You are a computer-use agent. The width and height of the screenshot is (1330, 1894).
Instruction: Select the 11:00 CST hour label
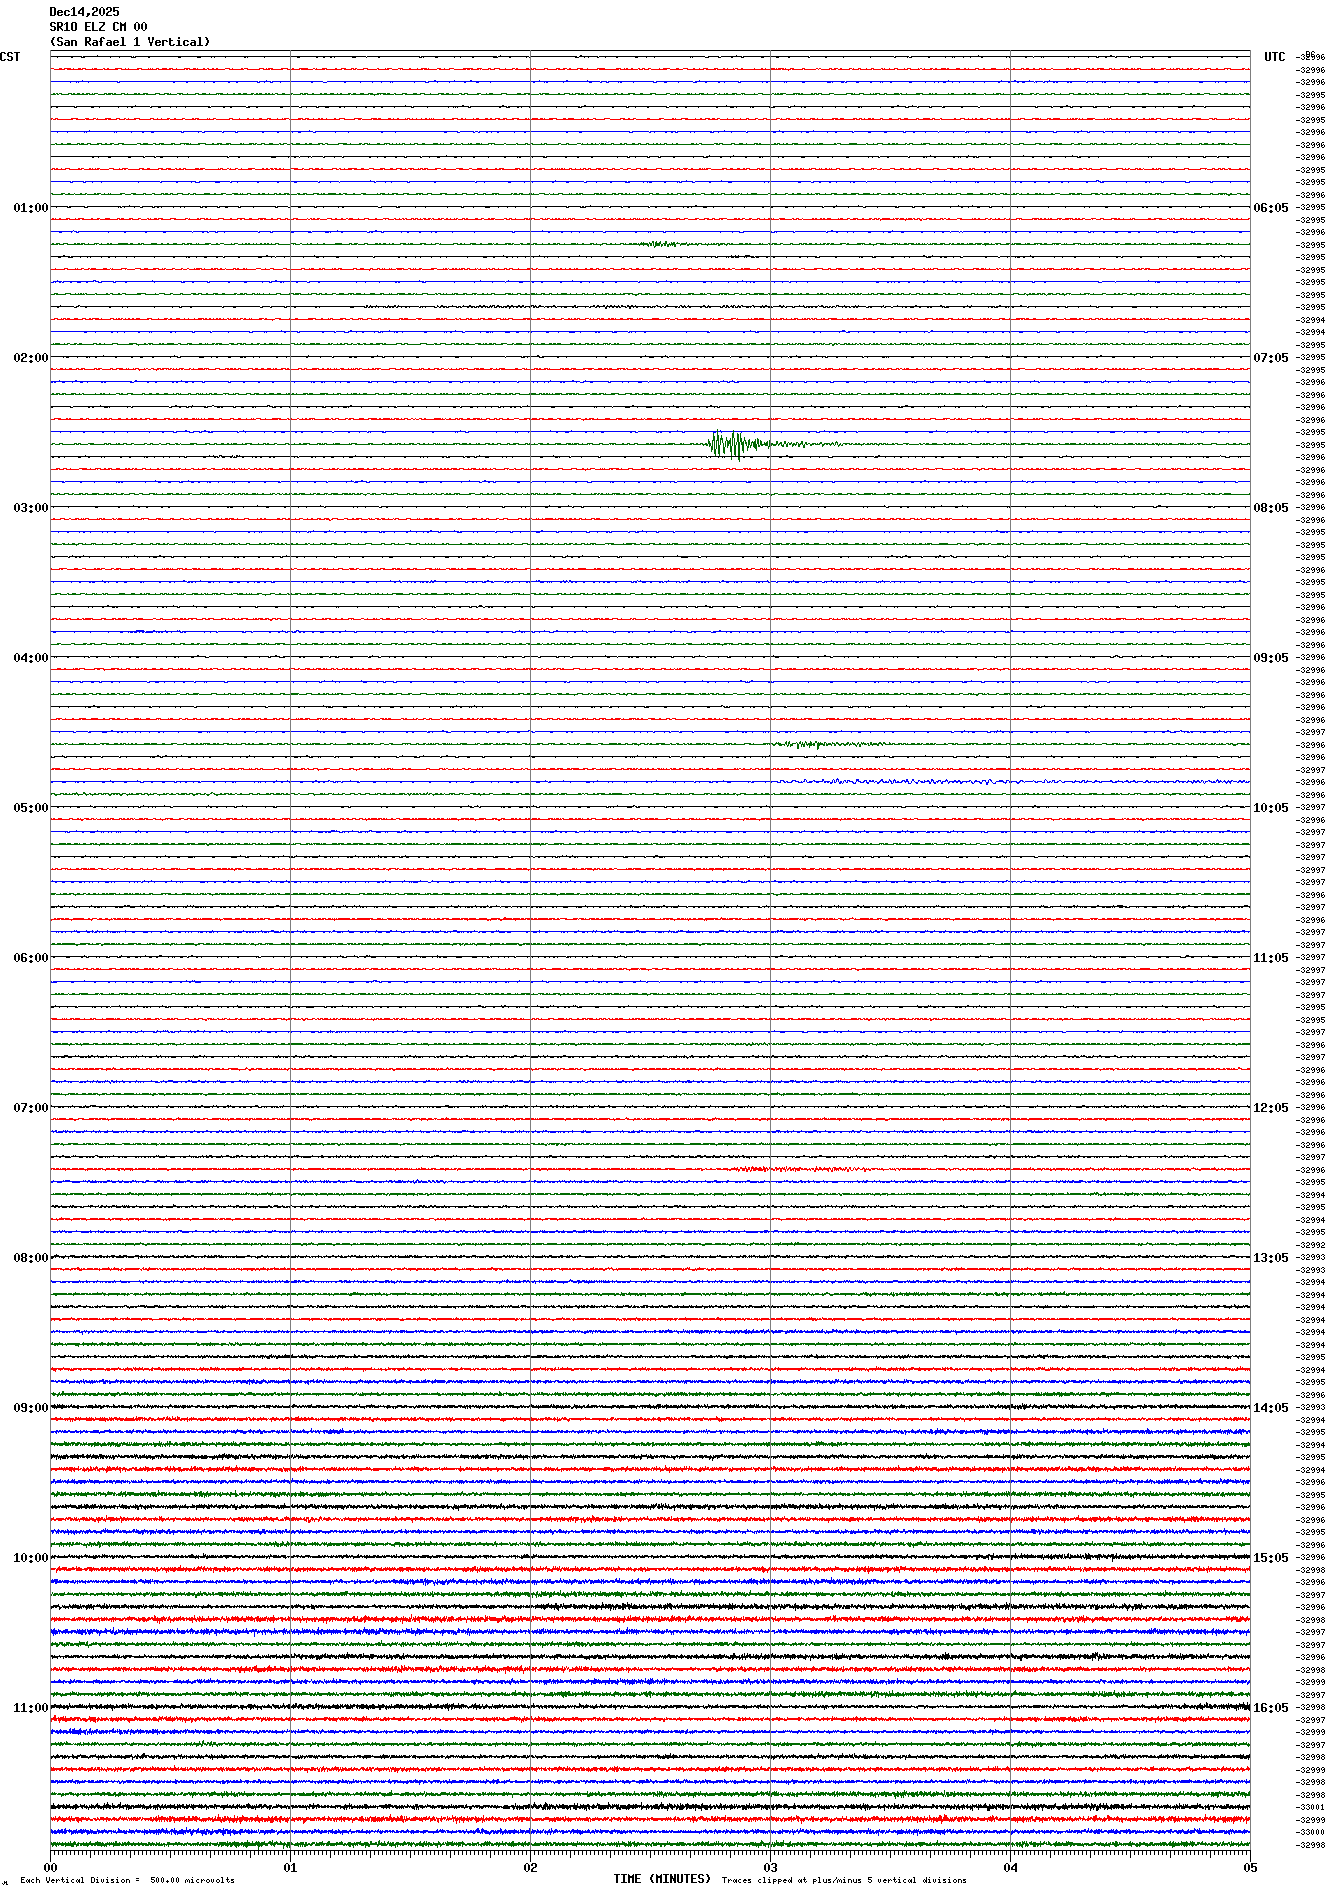[x=30, y=1708]
